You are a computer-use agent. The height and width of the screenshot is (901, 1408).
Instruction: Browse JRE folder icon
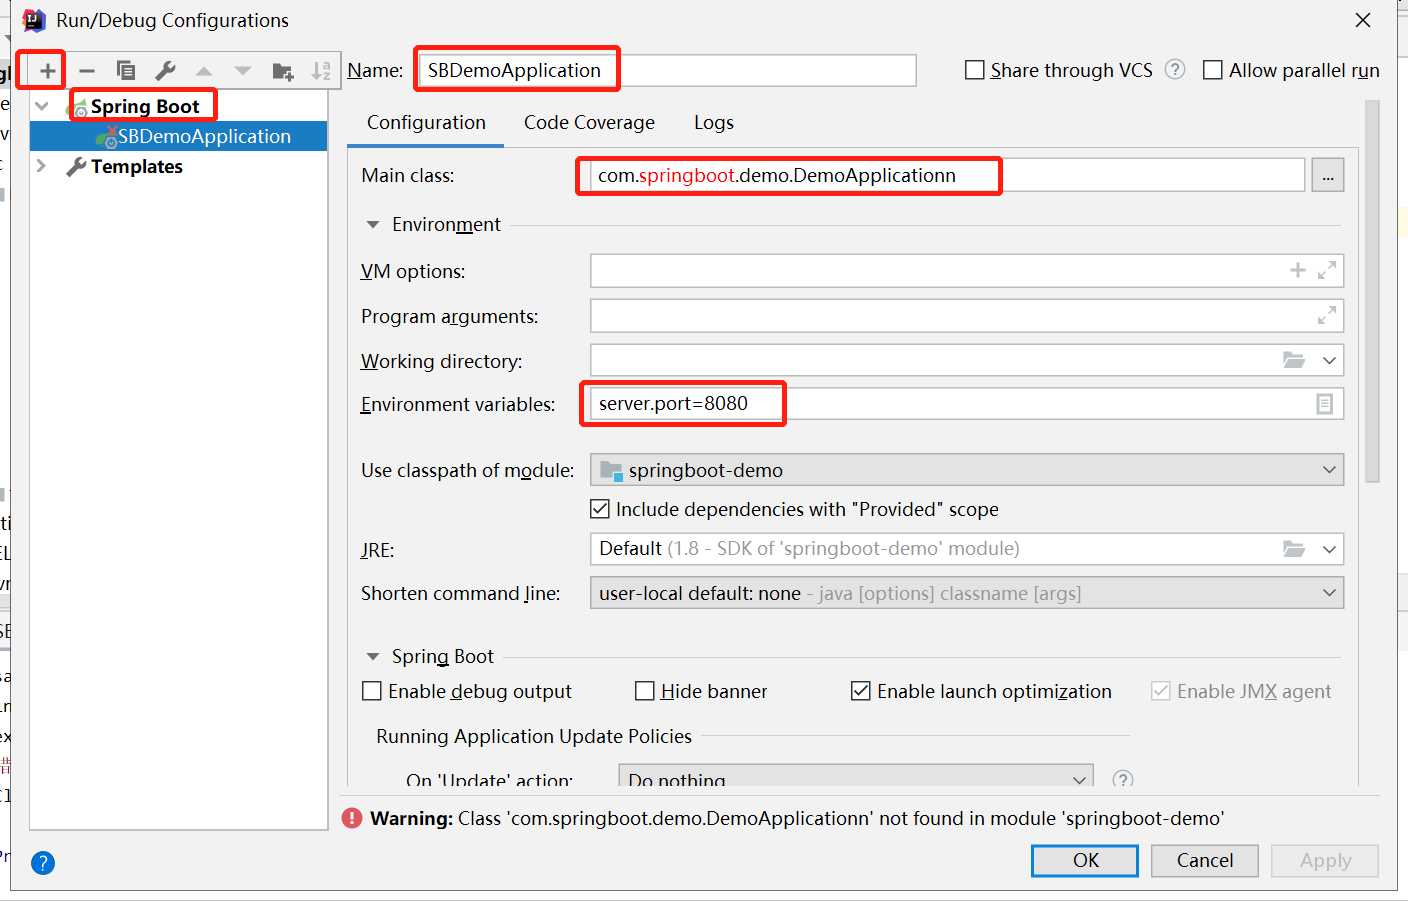[1294, 549]
